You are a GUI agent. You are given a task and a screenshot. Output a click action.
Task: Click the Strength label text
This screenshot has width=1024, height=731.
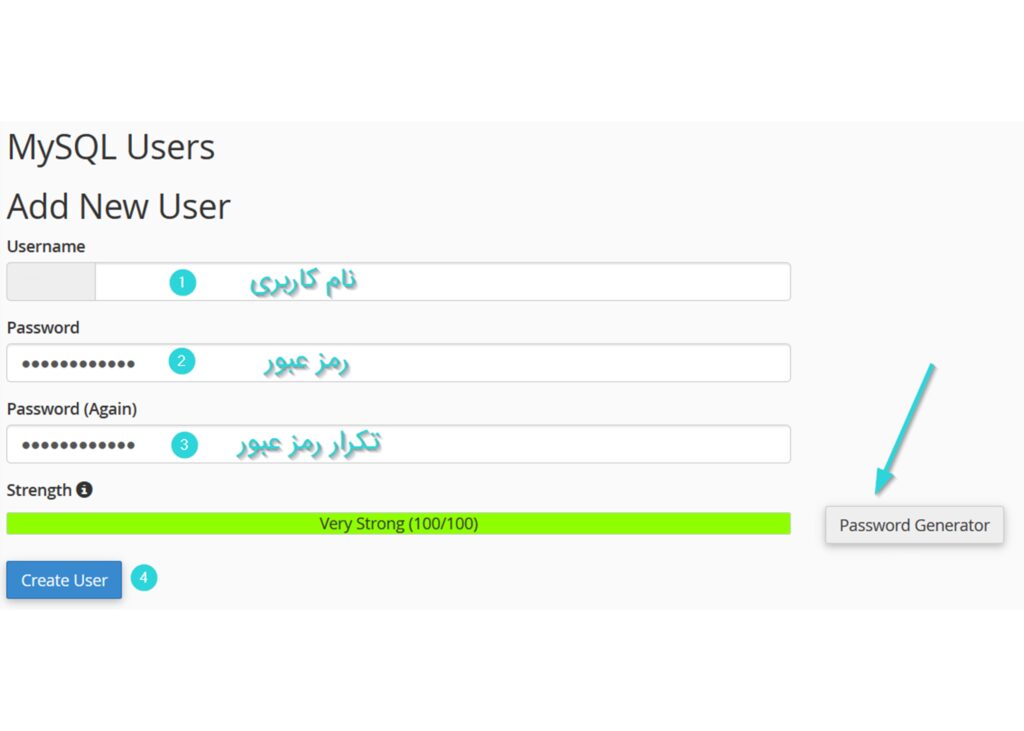(39, 490)
